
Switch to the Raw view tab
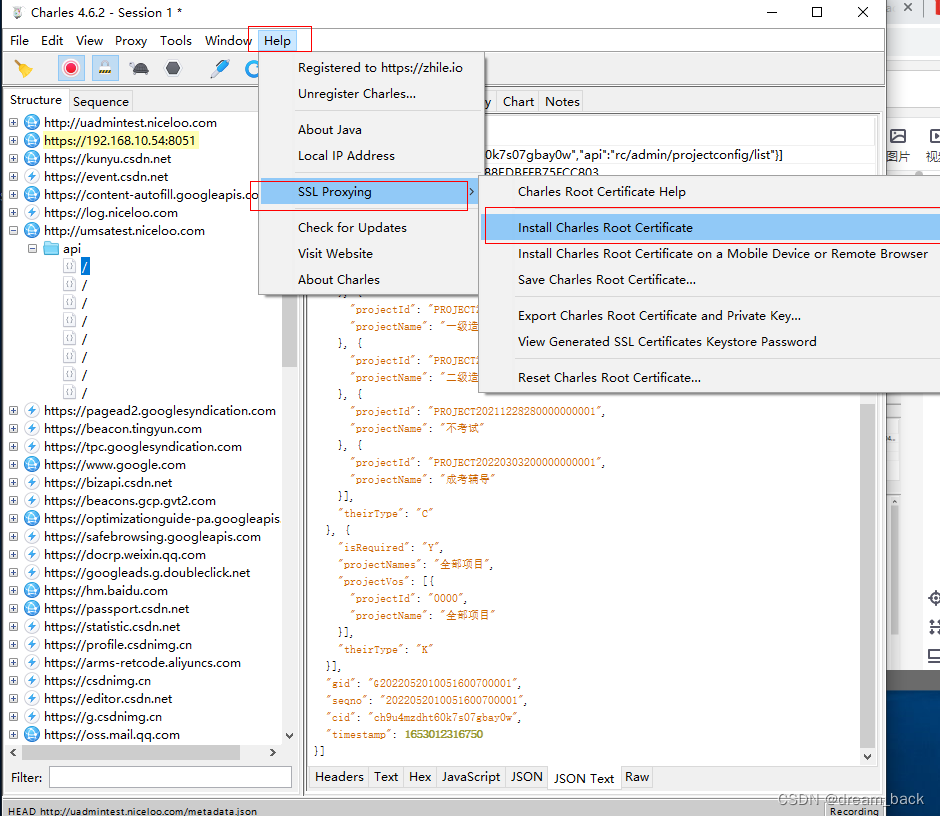637,777
